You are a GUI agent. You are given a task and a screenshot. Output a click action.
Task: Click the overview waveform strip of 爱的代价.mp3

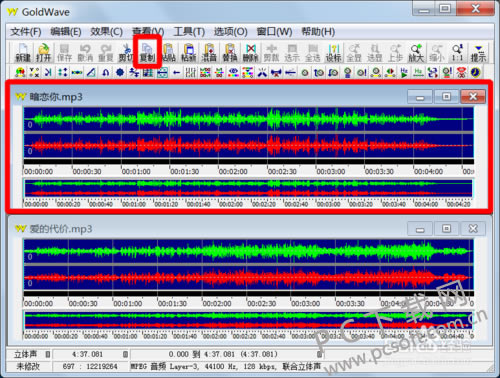click(x=248, y=320)
